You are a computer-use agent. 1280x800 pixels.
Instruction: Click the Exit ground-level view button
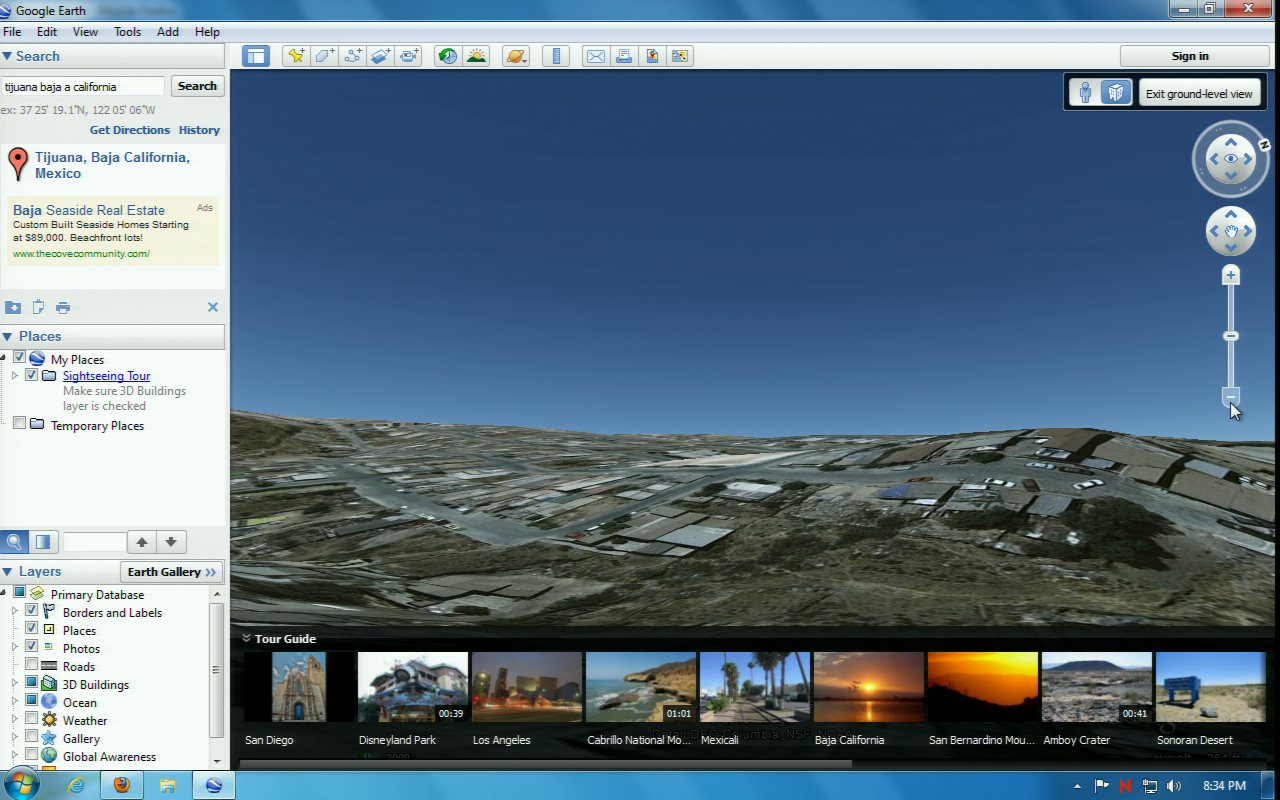1198,93
